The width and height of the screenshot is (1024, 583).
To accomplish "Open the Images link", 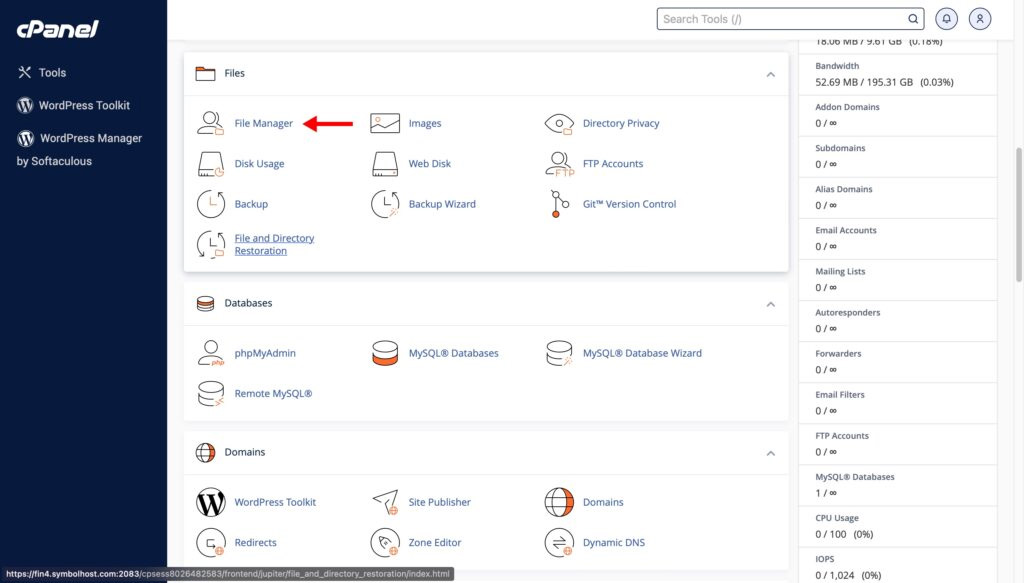I will coord(425,123).
